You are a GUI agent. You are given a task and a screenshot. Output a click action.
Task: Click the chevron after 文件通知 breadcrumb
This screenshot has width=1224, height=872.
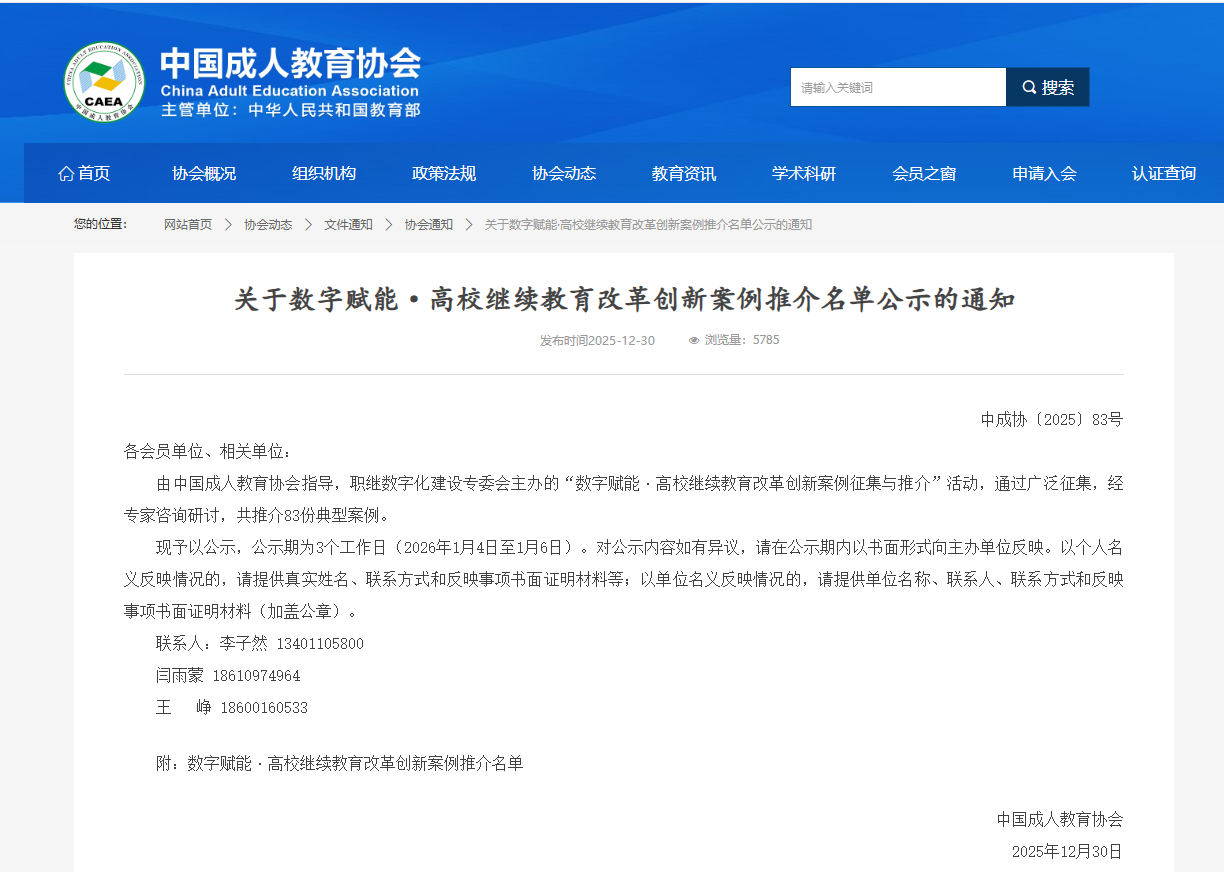[388, 225]
